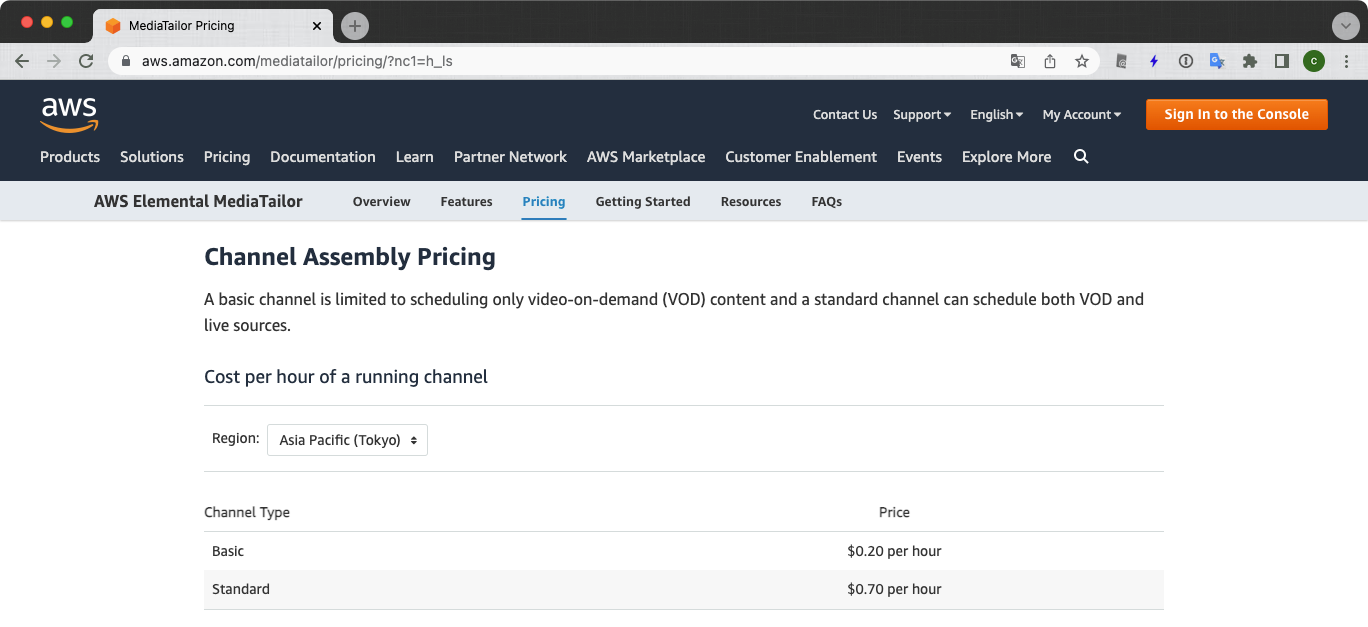Screen dimensions: 1368x627
Task: Switch to the Resources tab
Action: tap(751, 202)
